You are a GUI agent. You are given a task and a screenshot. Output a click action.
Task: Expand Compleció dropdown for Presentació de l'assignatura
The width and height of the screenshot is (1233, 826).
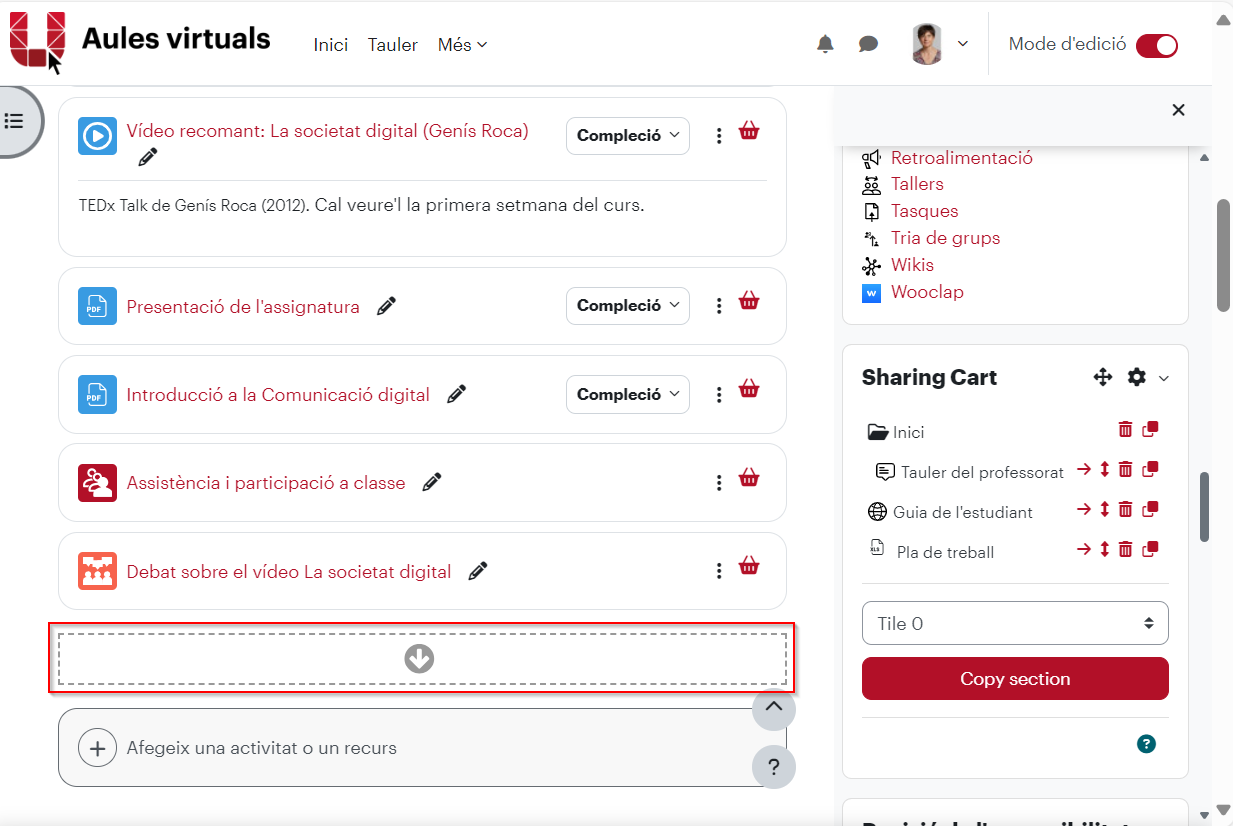pos(628,306)
